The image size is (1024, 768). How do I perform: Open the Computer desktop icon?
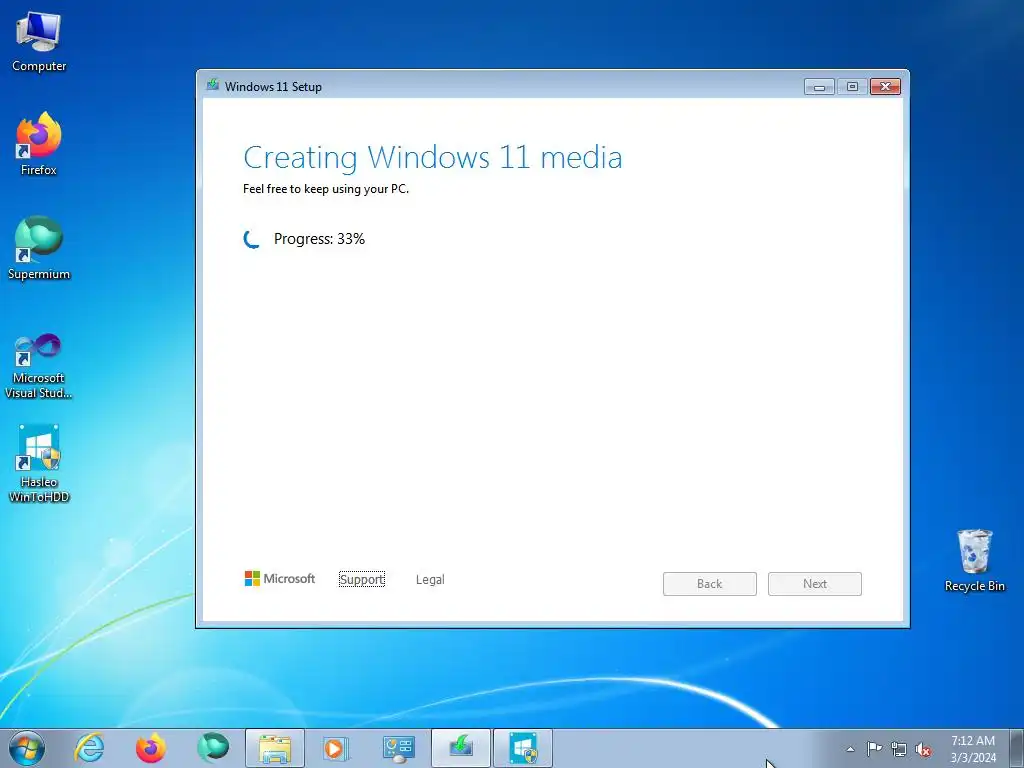39,42
